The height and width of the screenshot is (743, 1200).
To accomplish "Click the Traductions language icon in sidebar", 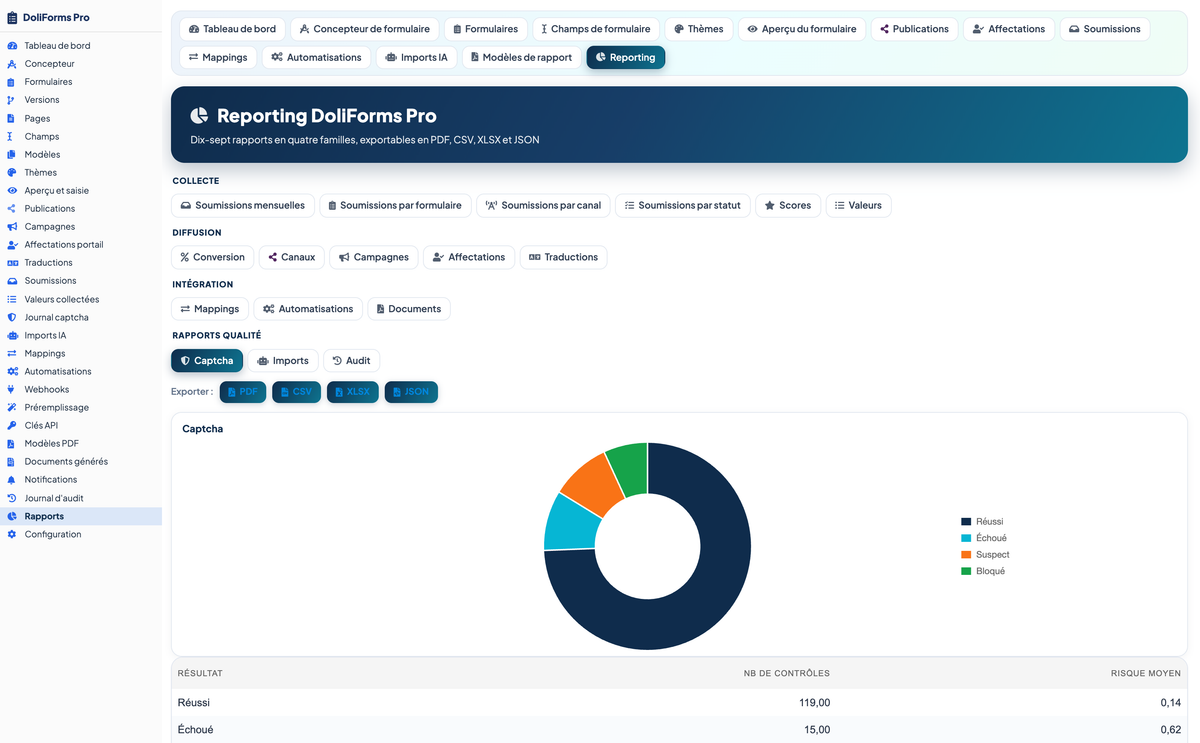I will (12, 263).
